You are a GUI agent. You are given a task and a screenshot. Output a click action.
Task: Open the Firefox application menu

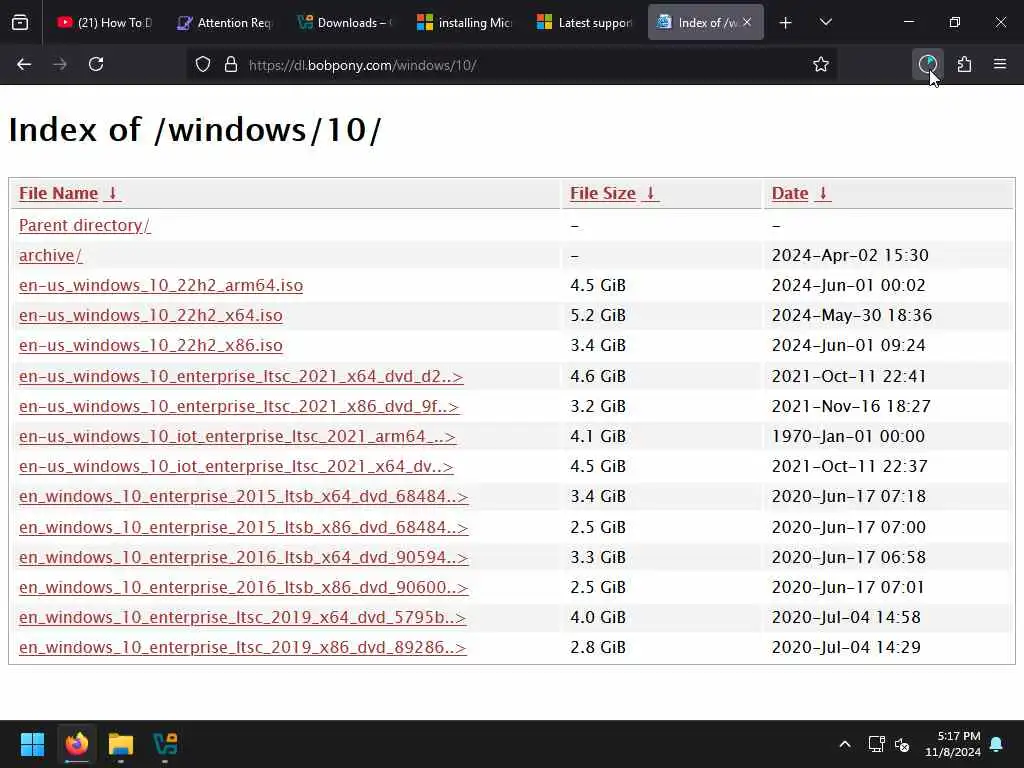[1000, 64]
